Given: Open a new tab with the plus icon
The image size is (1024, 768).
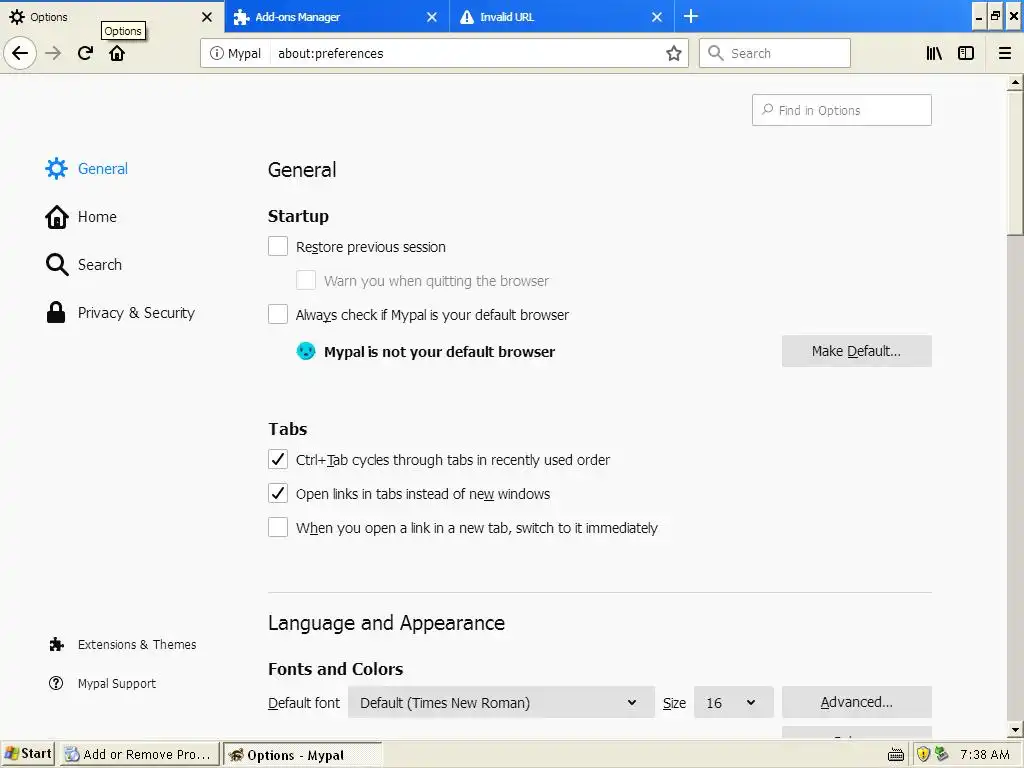Looking at the screenshot, I should pyautogui.click(x=691, y=16).
